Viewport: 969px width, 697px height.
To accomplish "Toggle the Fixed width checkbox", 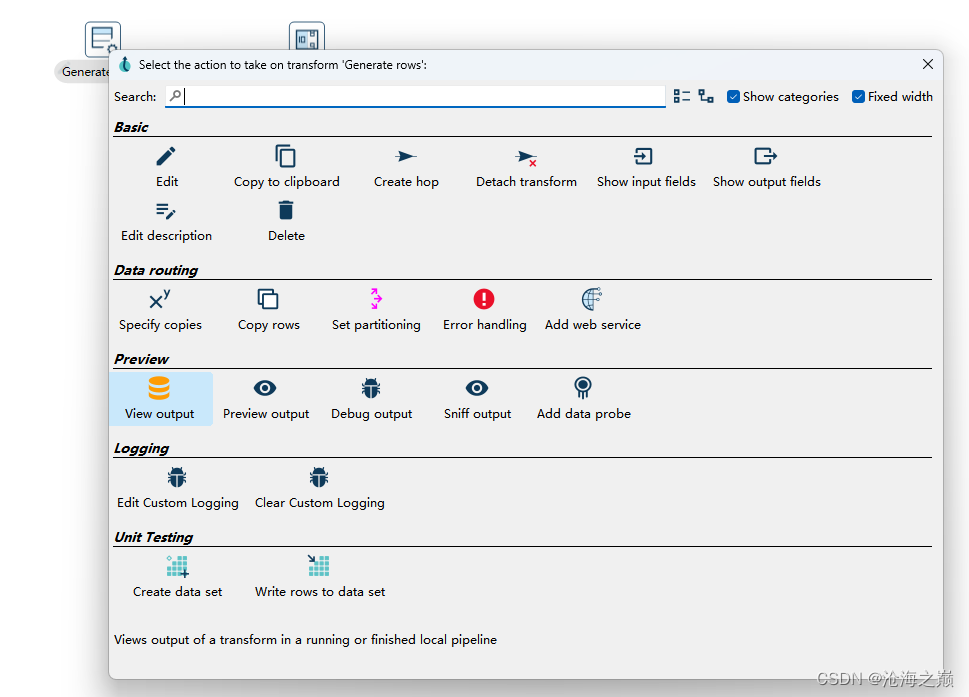I will (858, 97).
